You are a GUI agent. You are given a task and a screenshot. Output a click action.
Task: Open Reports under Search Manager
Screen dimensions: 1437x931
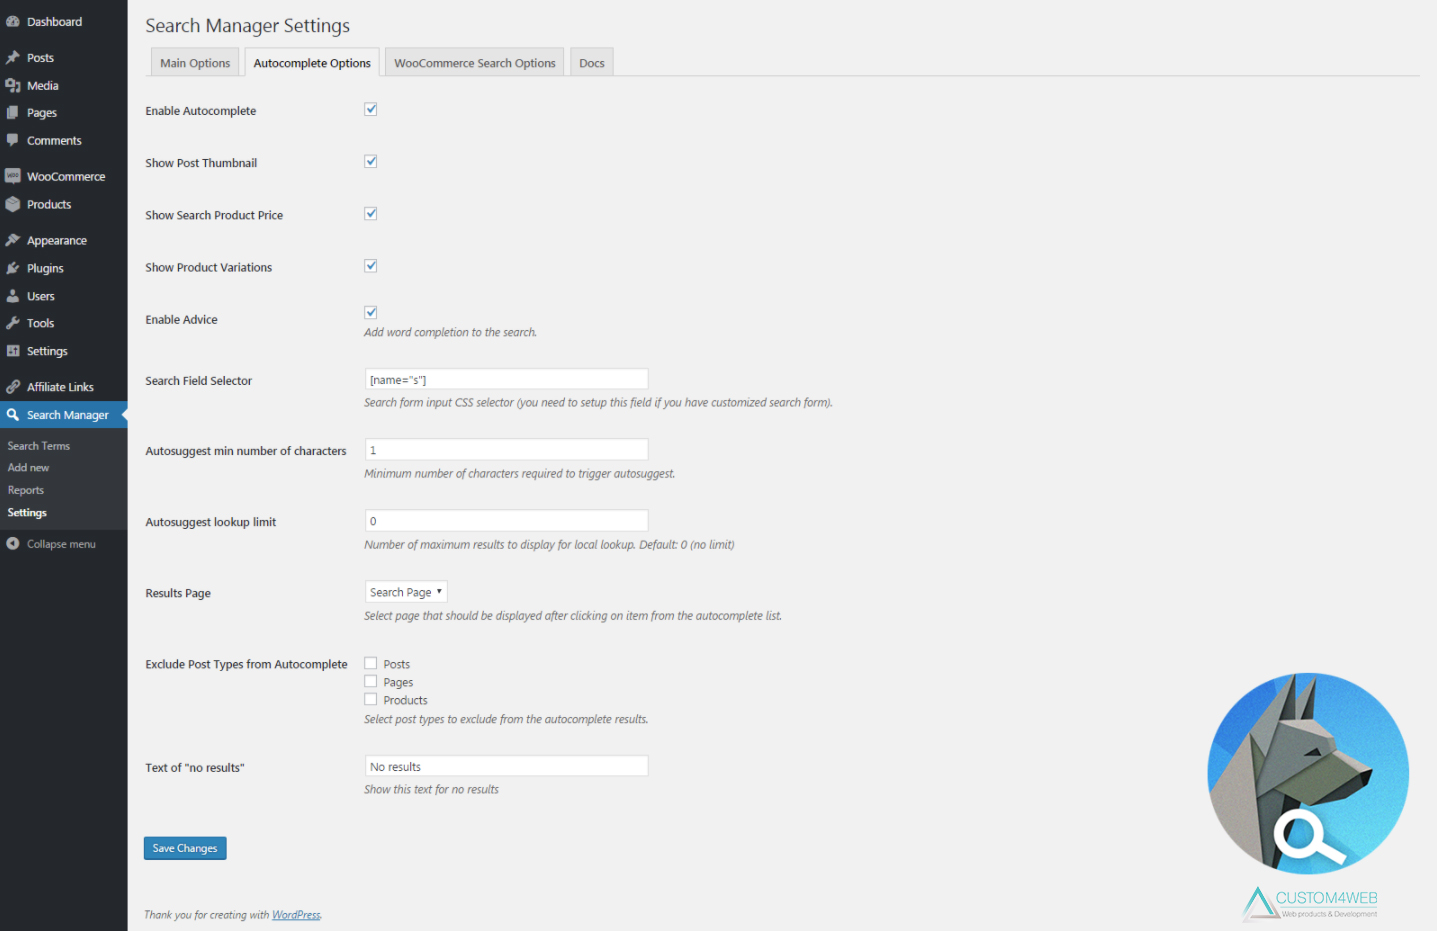[x=26, y=490]
